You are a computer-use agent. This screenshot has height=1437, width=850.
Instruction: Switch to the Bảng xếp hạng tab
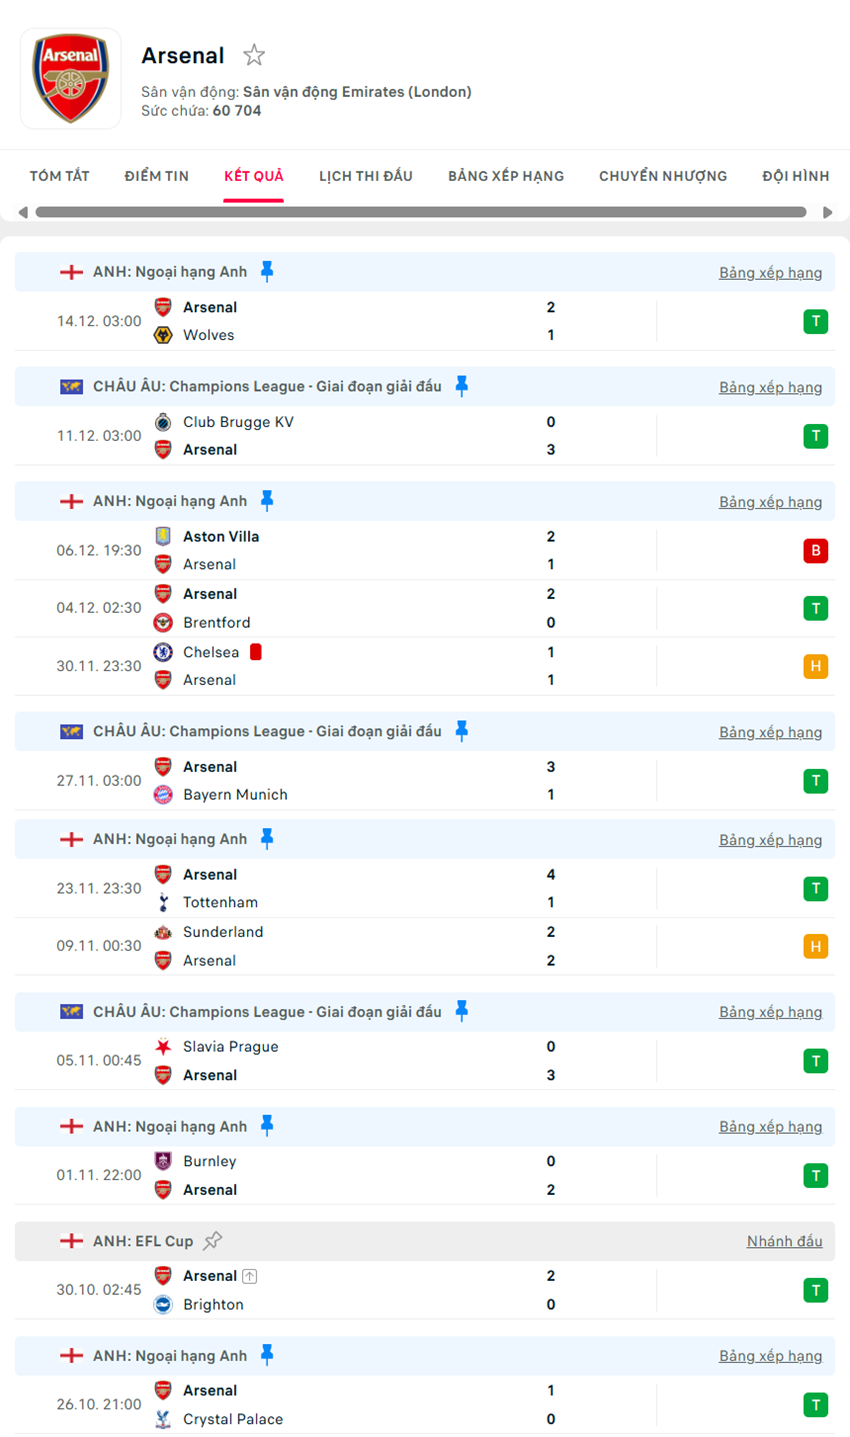pyautogui.click(x=505, y=176)
